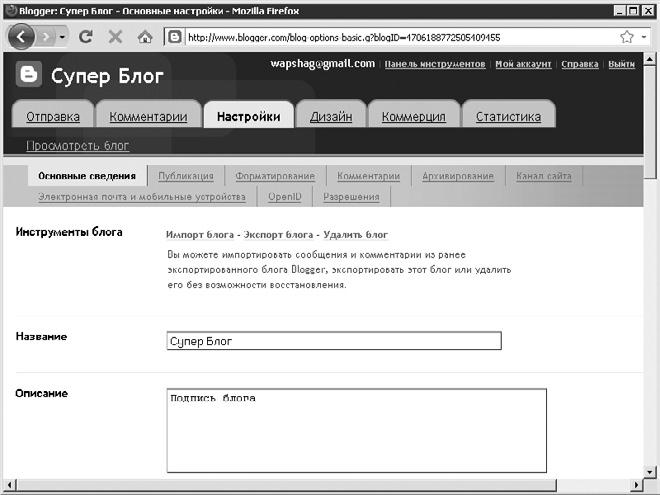Maximize the Firefox window
Image resolution: width=660 pixels, height=495 pixels.
click(633, 11)
